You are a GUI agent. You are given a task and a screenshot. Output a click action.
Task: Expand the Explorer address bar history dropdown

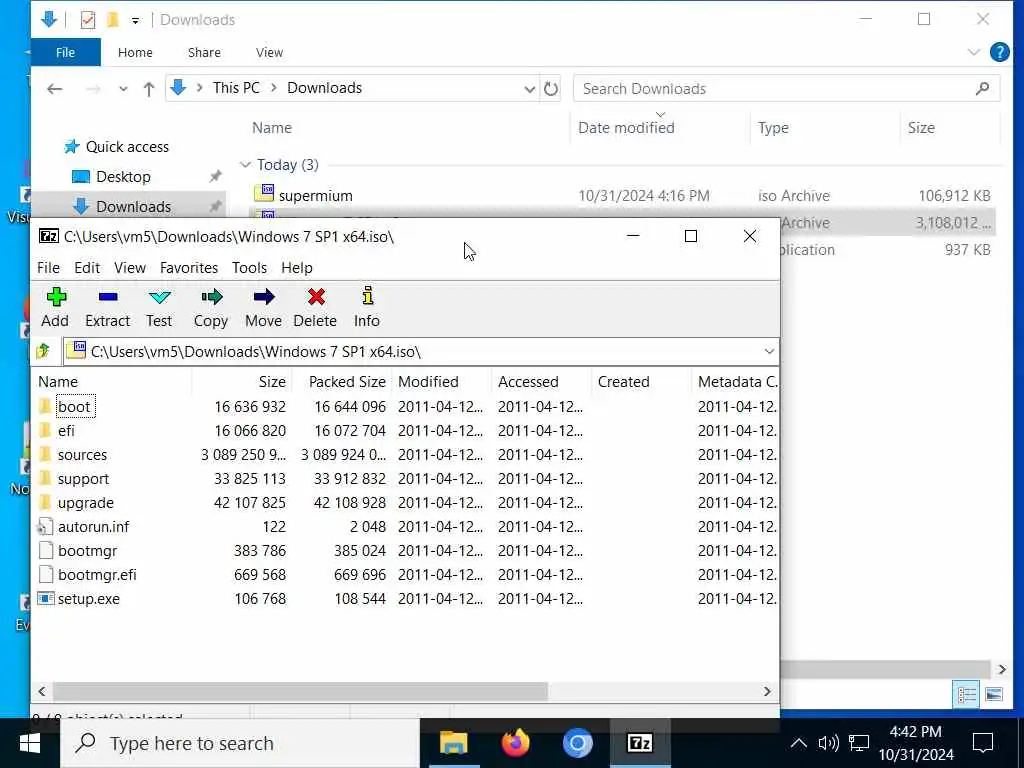click(x=530, y=89)
